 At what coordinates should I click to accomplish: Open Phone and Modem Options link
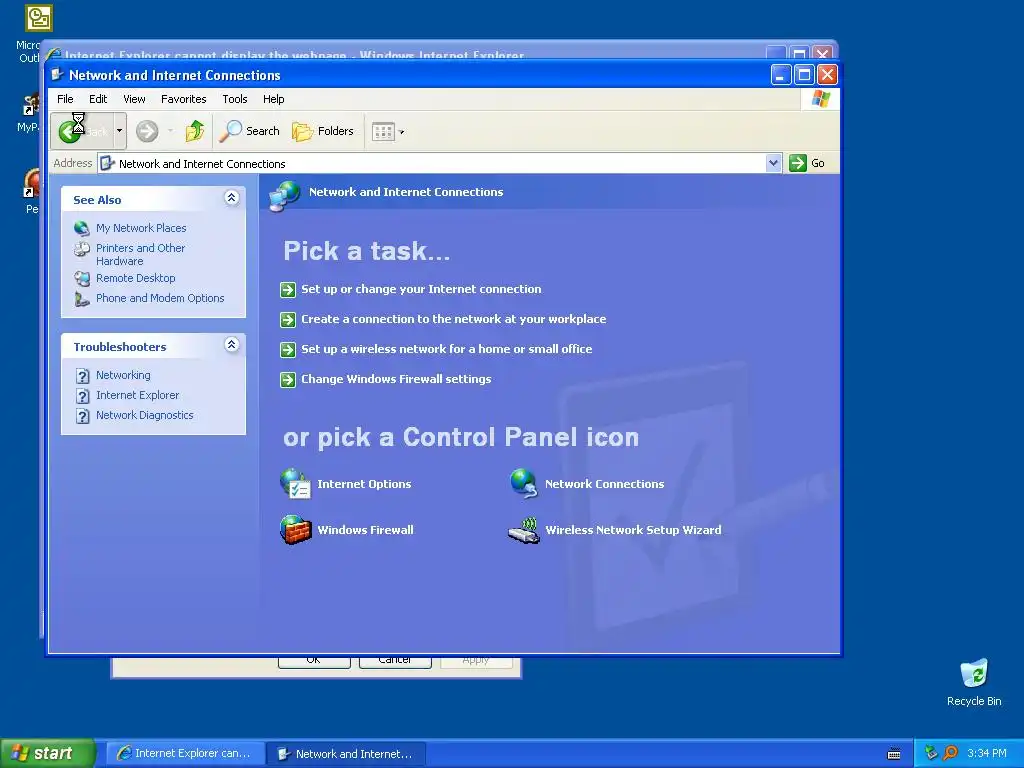160,298
